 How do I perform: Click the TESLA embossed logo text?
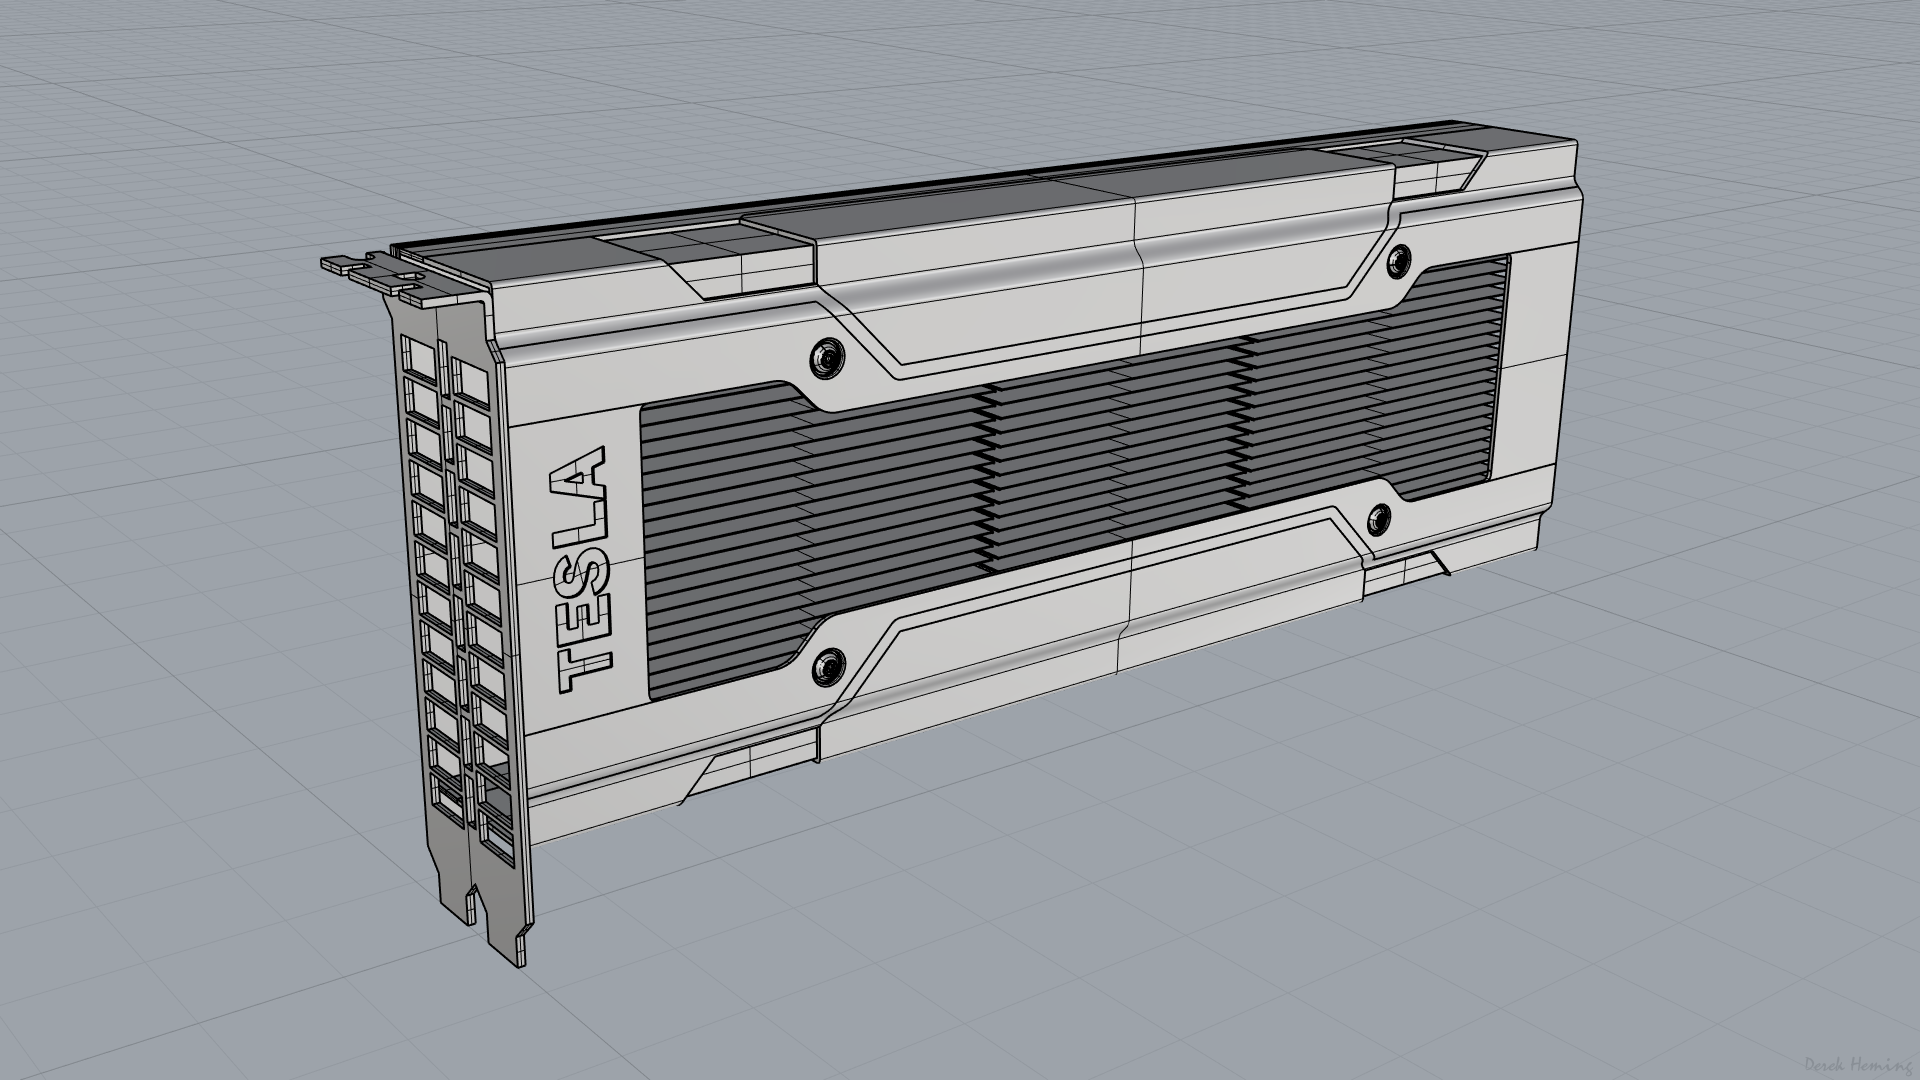[x=582, y=571]
